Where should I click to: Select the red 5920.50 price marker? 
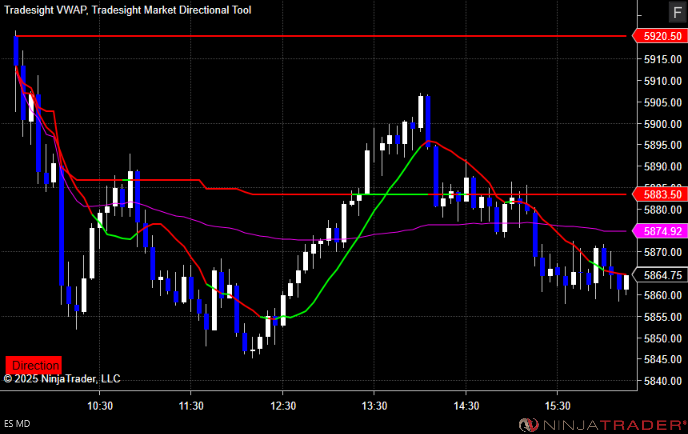pyautogui.click(x=659, y=36)
